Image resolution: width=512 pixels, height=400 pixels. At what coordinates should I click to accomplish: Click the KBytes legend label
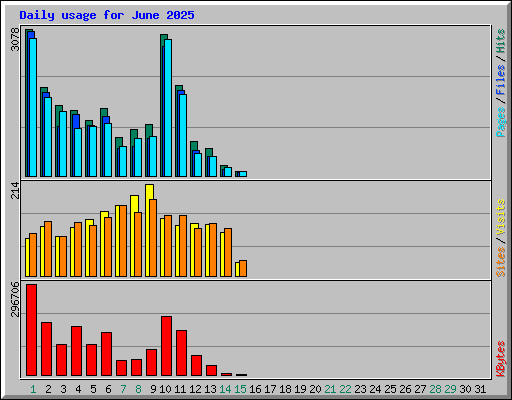500,359
